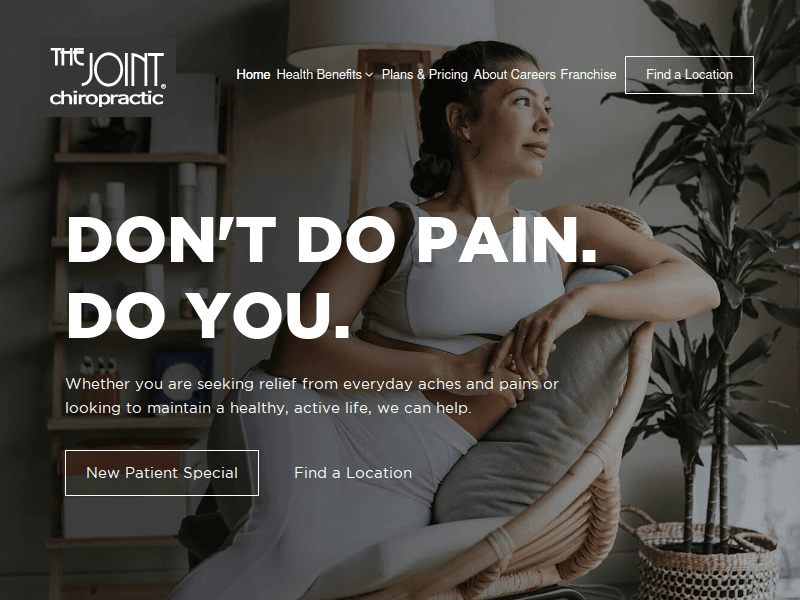Click the DON'T DO PAIN headline
800x600 pixels.
point(332,240)
